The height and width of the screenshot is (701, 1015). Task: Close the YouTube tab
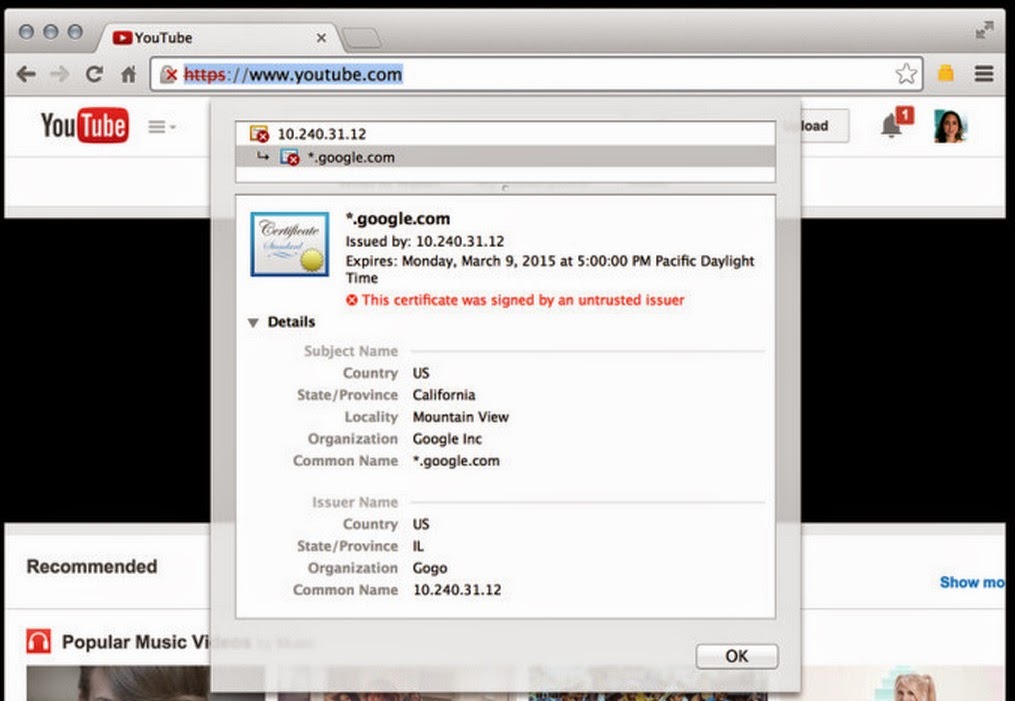pos(321,38)
